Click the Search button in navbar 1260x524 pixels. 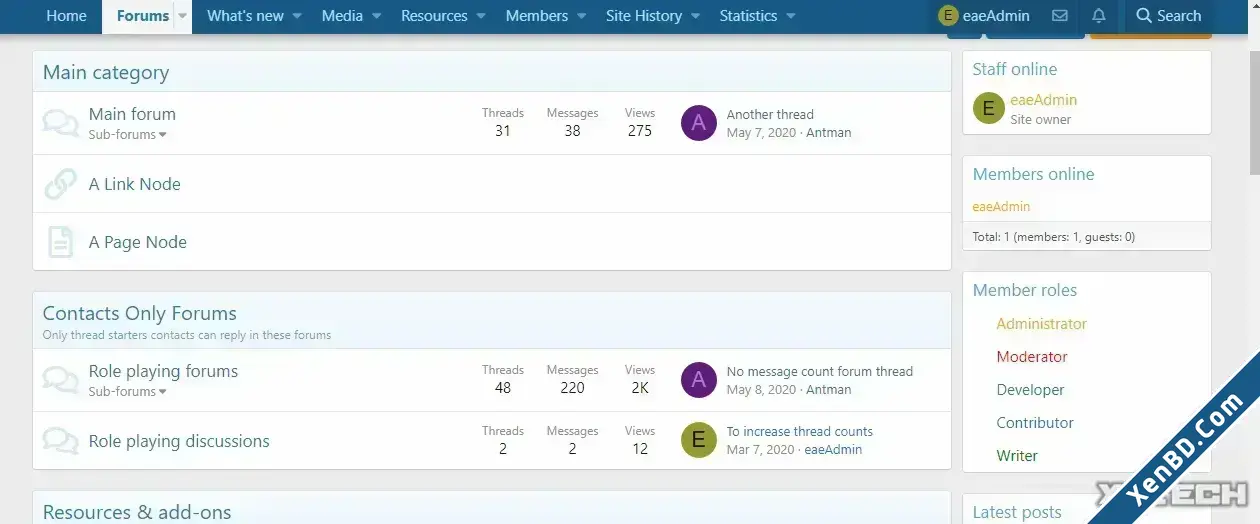click(x=1169, y=16)
